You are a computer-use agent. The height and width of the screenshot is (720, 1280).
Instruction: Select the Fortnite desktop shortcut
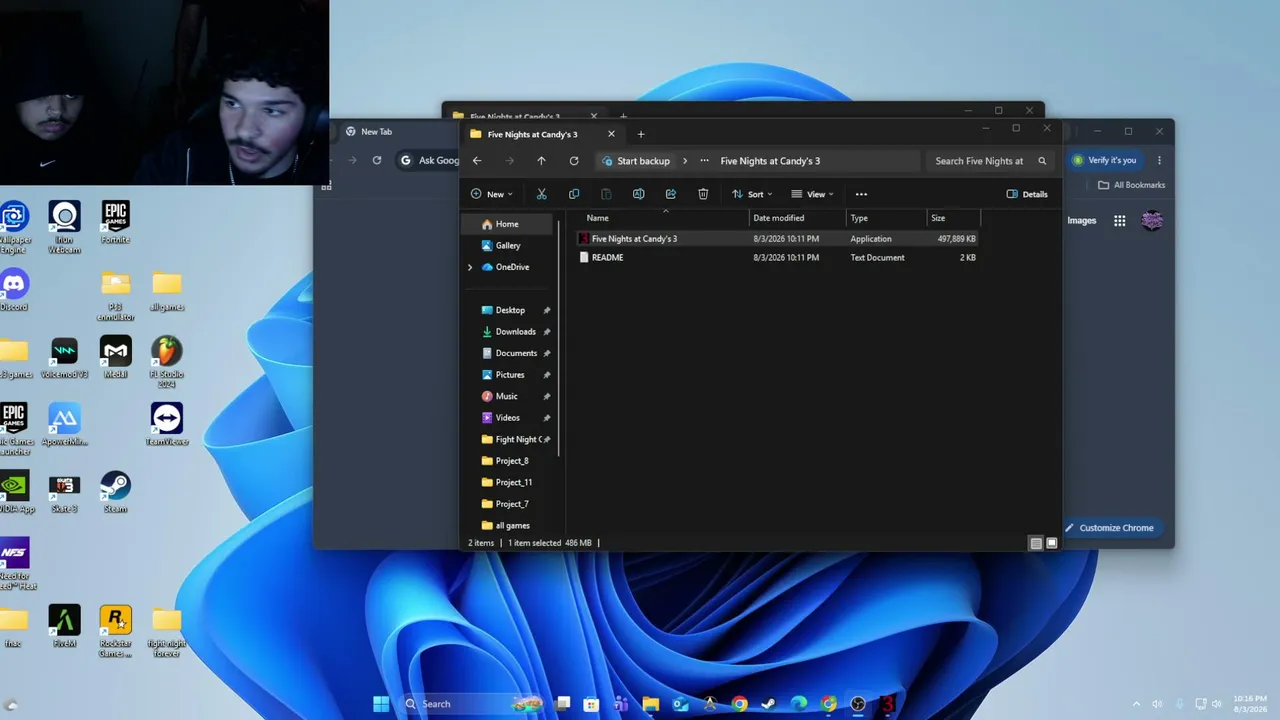point(115,222)
